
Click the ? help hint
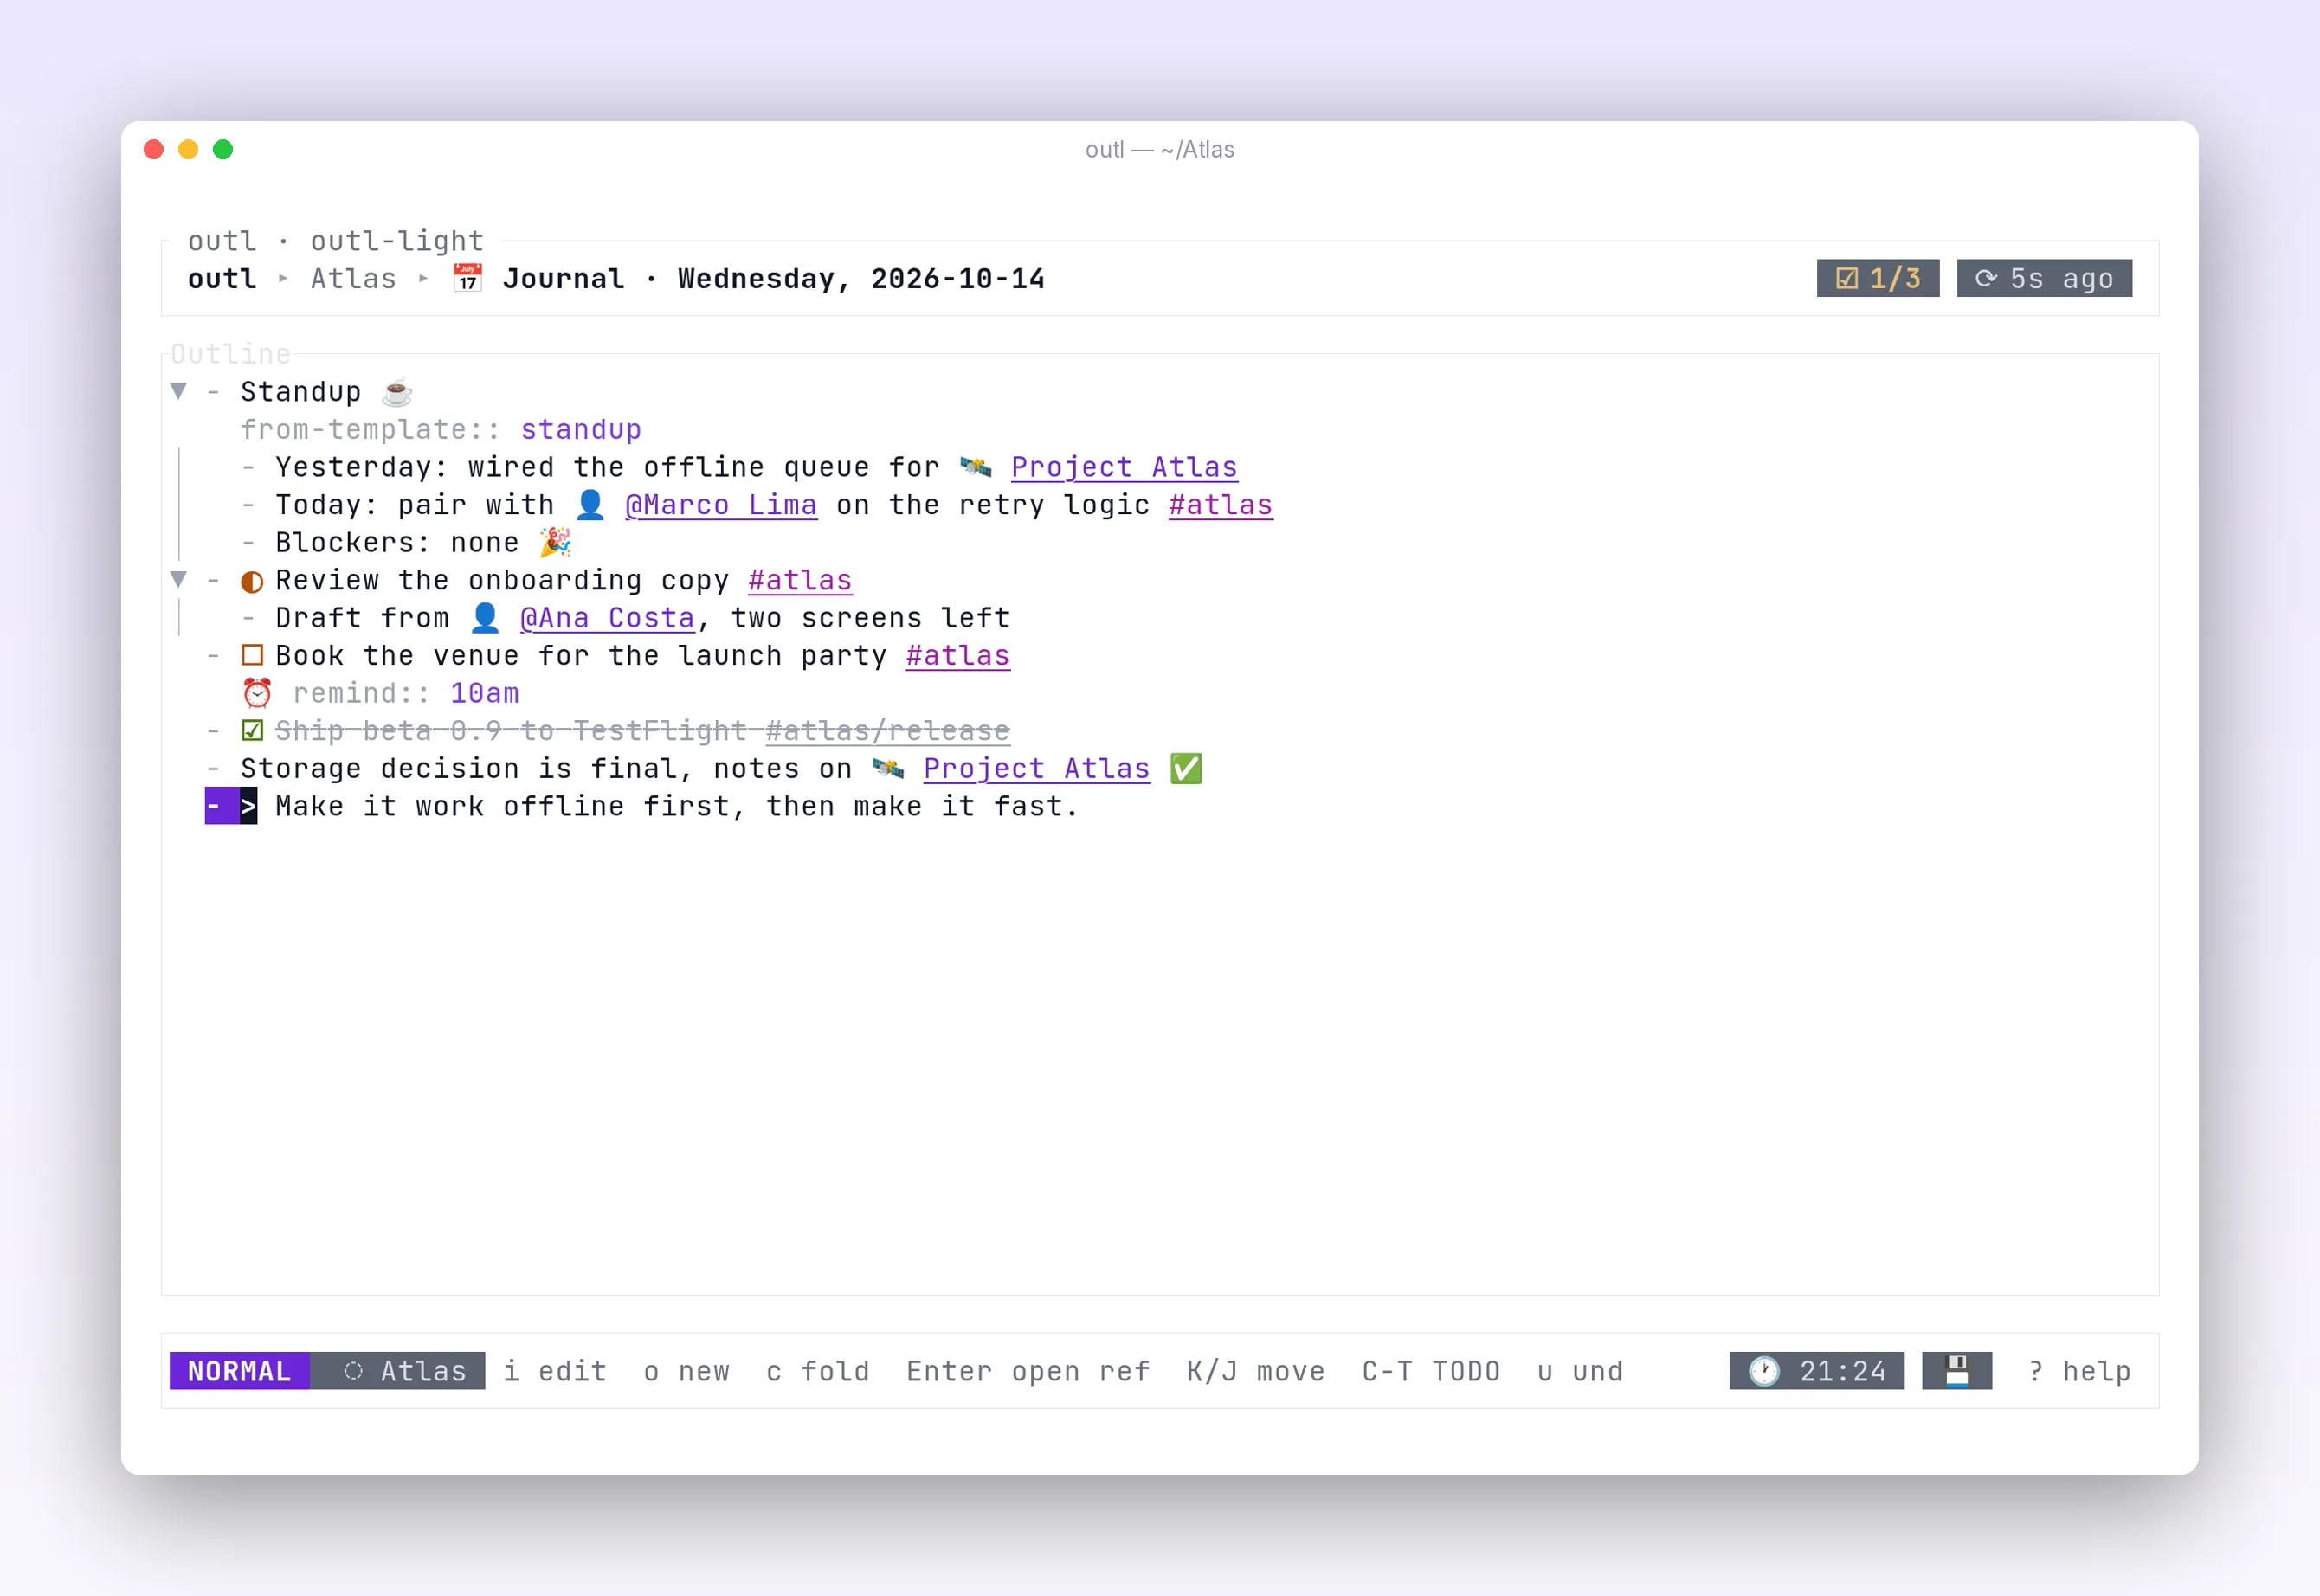tap(2079, 1371)
